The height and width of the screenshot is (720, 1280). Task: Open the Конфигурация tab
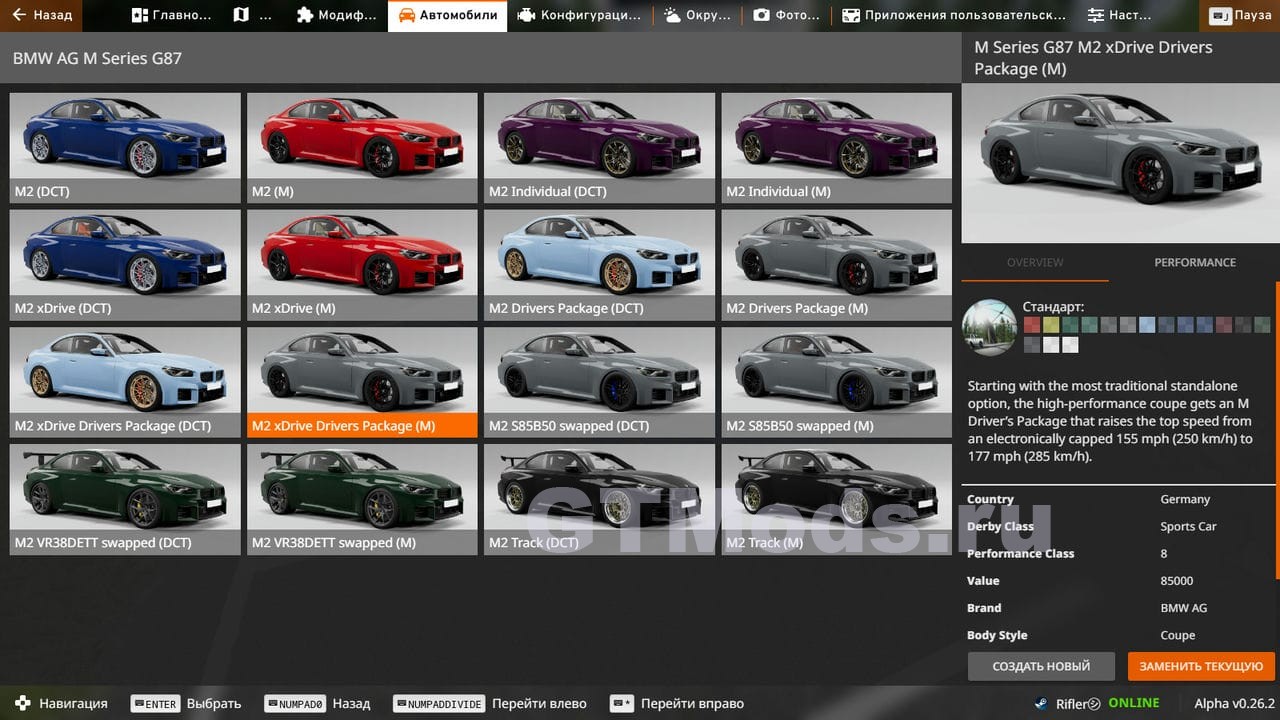[580, 15]
